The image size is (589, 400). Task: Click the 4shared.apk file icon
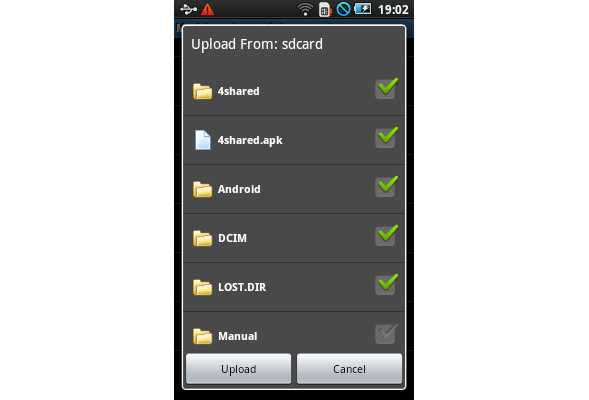pyautogui.click(x=202, y=140)
